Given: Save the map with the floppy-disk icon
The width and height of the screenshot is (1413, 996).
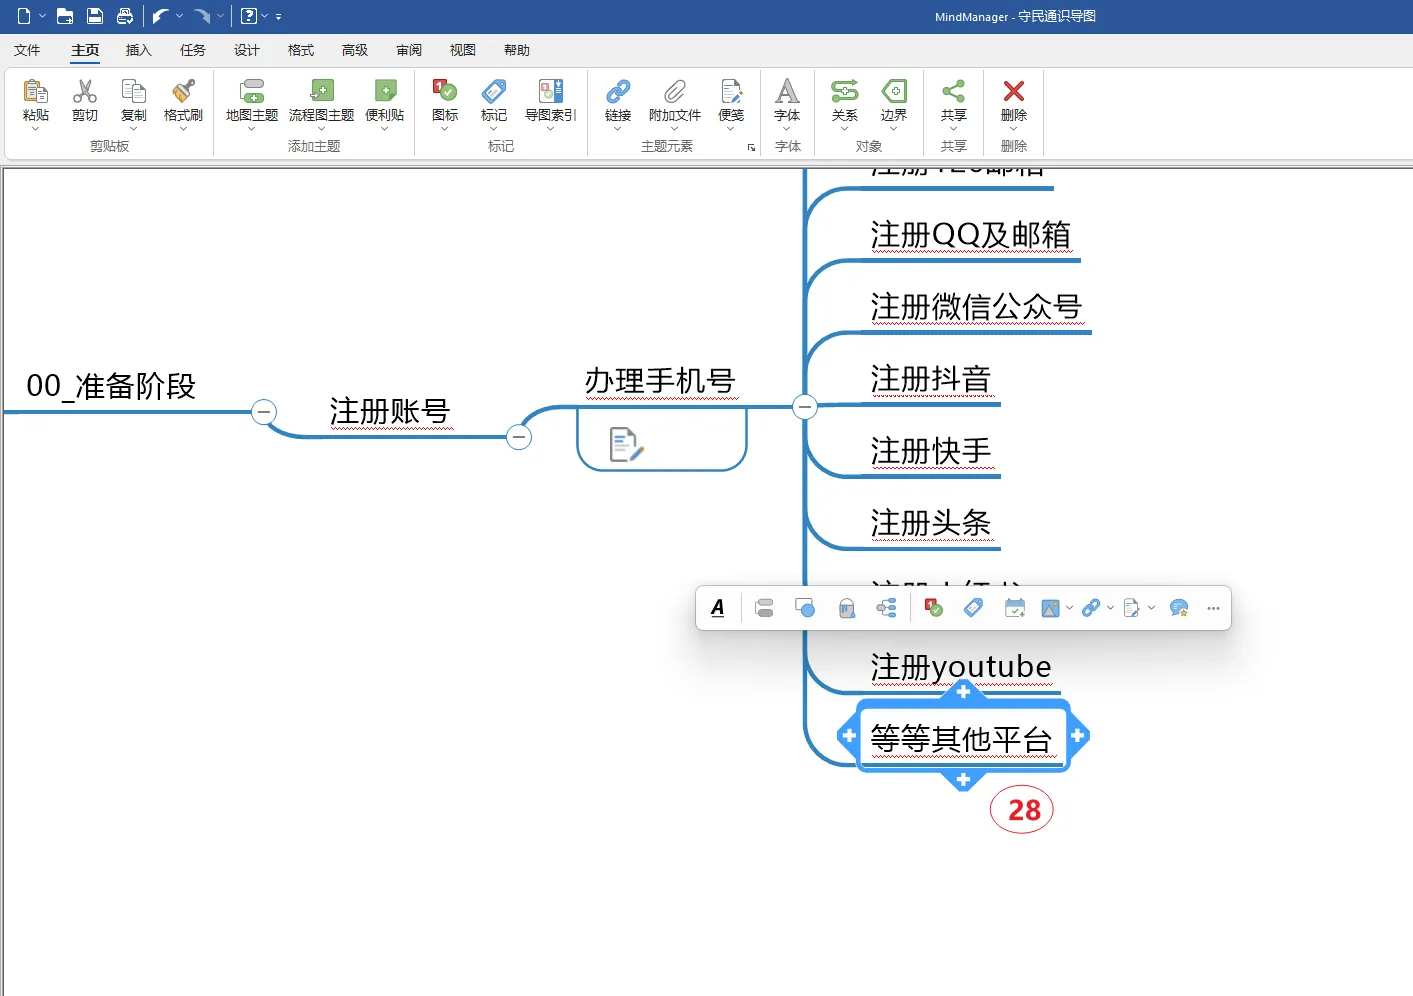Looking at the screenshot, I should tap(95, 16).
